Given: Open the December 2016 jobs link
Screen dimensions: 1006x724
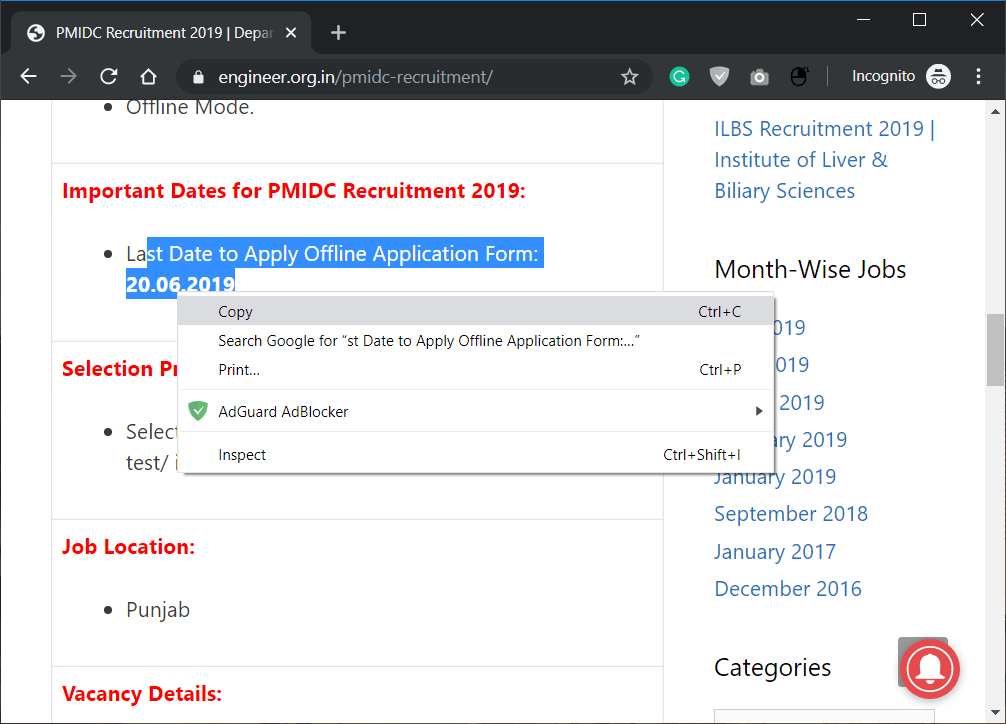Looking at the screenshot, I should [788, 589].
